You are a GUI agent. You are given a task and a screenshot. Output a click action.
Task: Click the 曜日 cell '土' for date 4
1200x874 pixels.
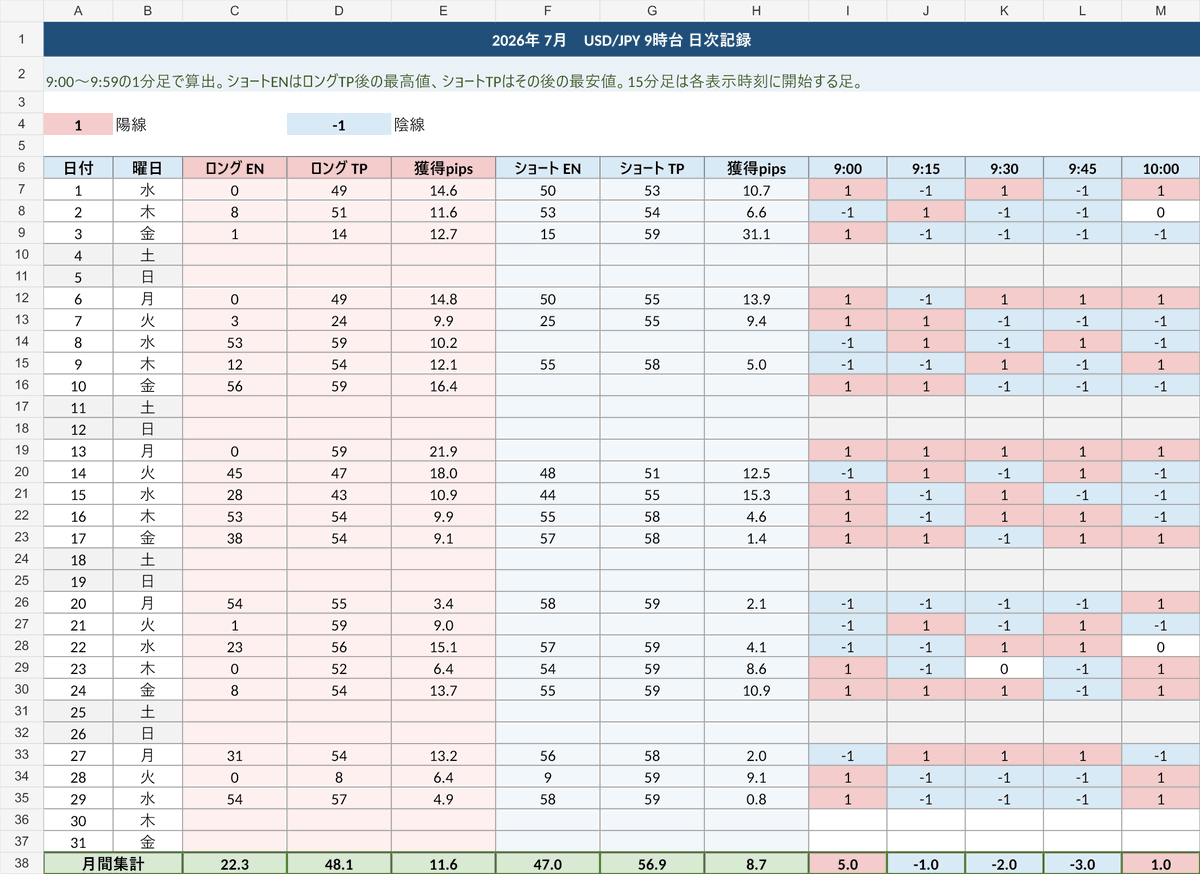(x=148, y=255)
